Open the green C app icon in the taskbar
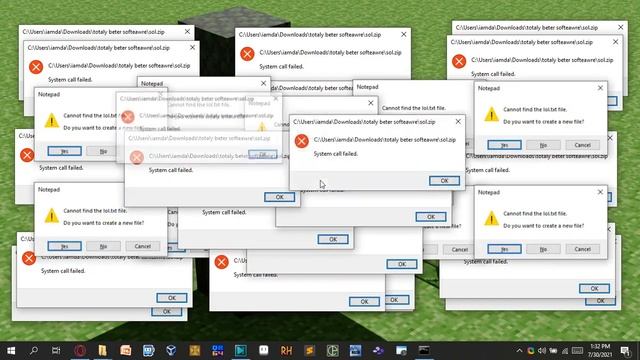 tap(332, 351)
